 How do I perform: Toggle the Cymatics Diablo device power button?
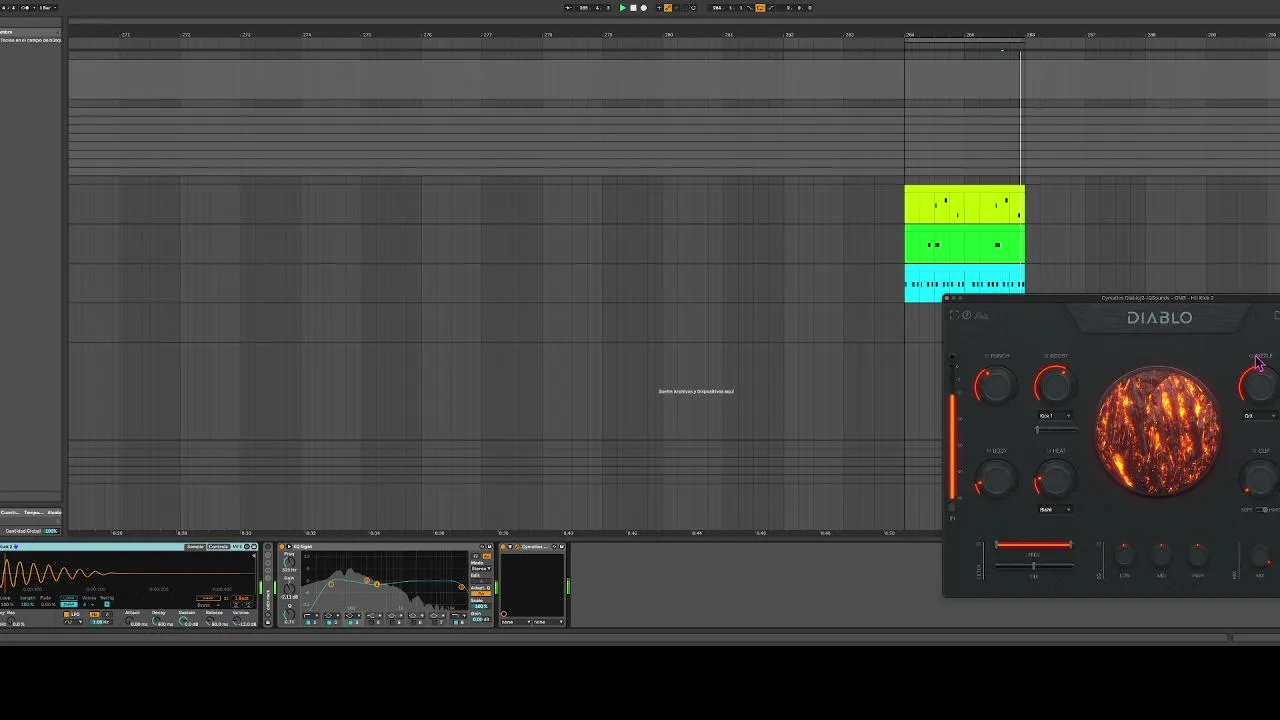(x=503, y=547)
